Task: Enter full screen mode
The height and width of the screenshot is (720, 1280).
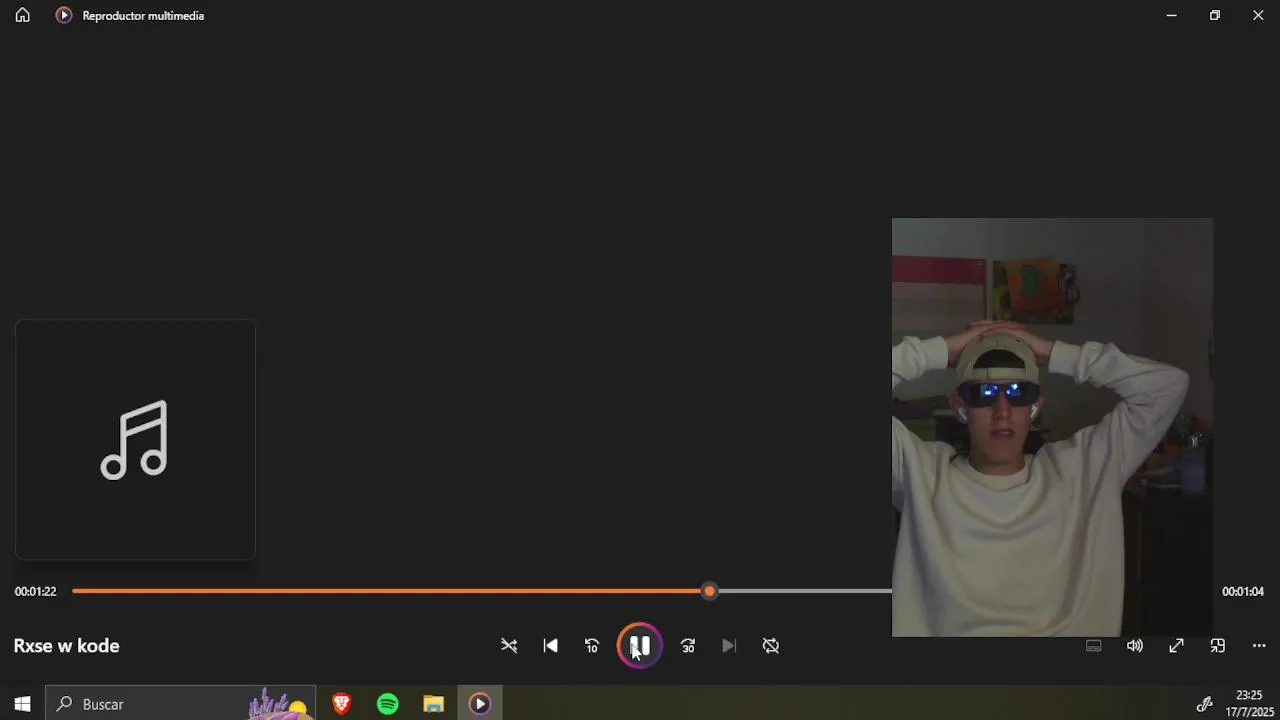Action: [1176, 646]
